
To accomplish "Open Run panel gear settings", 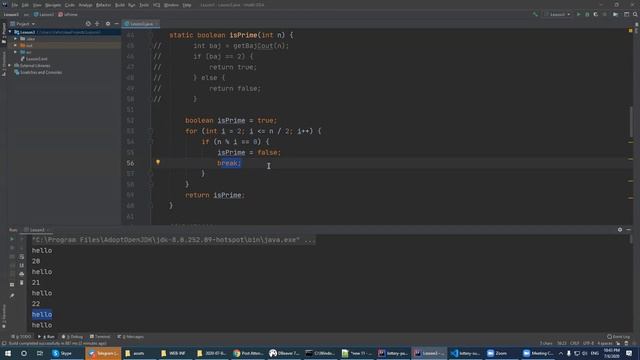I will click(620, 230).
